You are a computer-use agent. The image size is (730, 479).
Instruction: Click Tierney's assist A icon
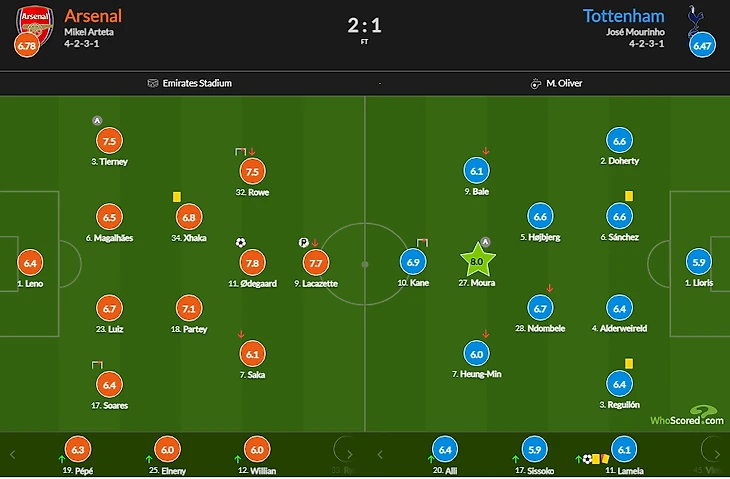97,121
